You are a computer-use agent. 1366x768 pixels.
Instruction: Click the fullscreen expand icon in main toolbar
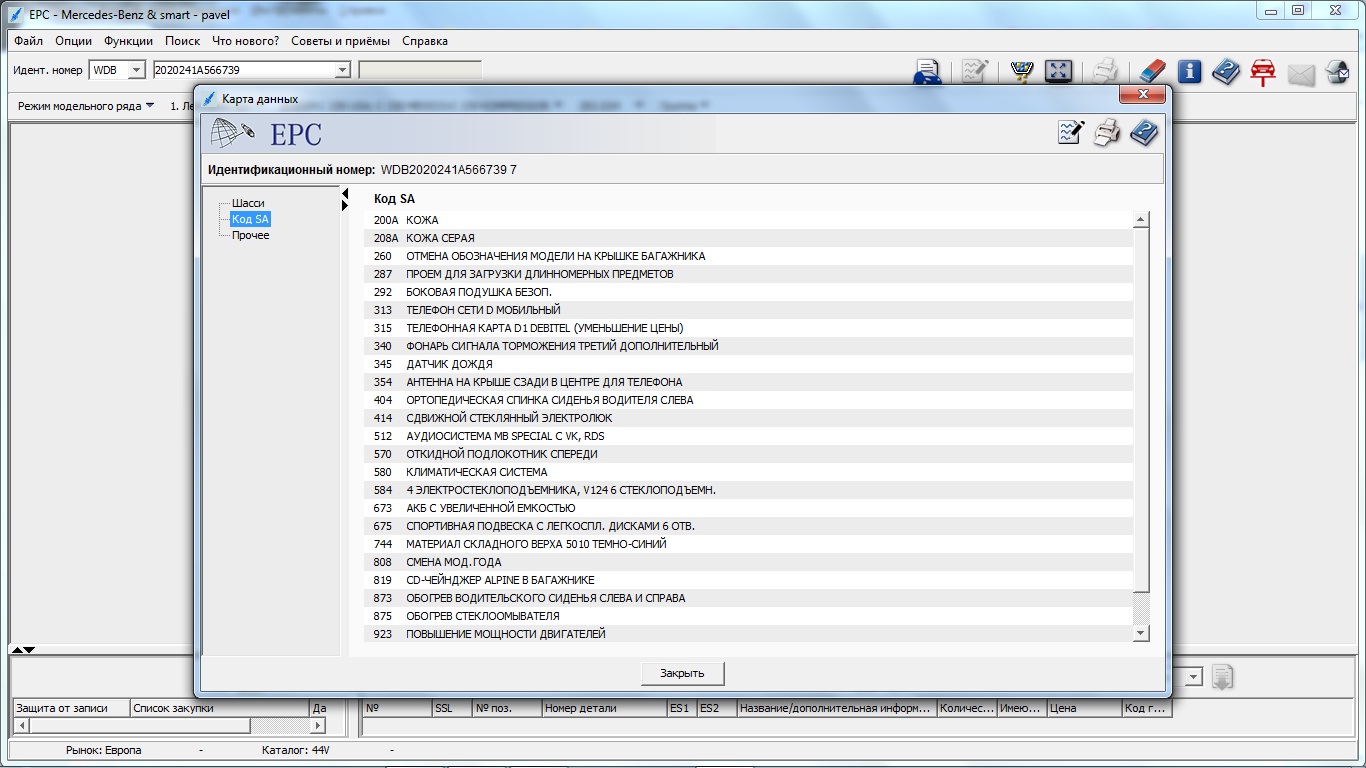[1058, 71]
